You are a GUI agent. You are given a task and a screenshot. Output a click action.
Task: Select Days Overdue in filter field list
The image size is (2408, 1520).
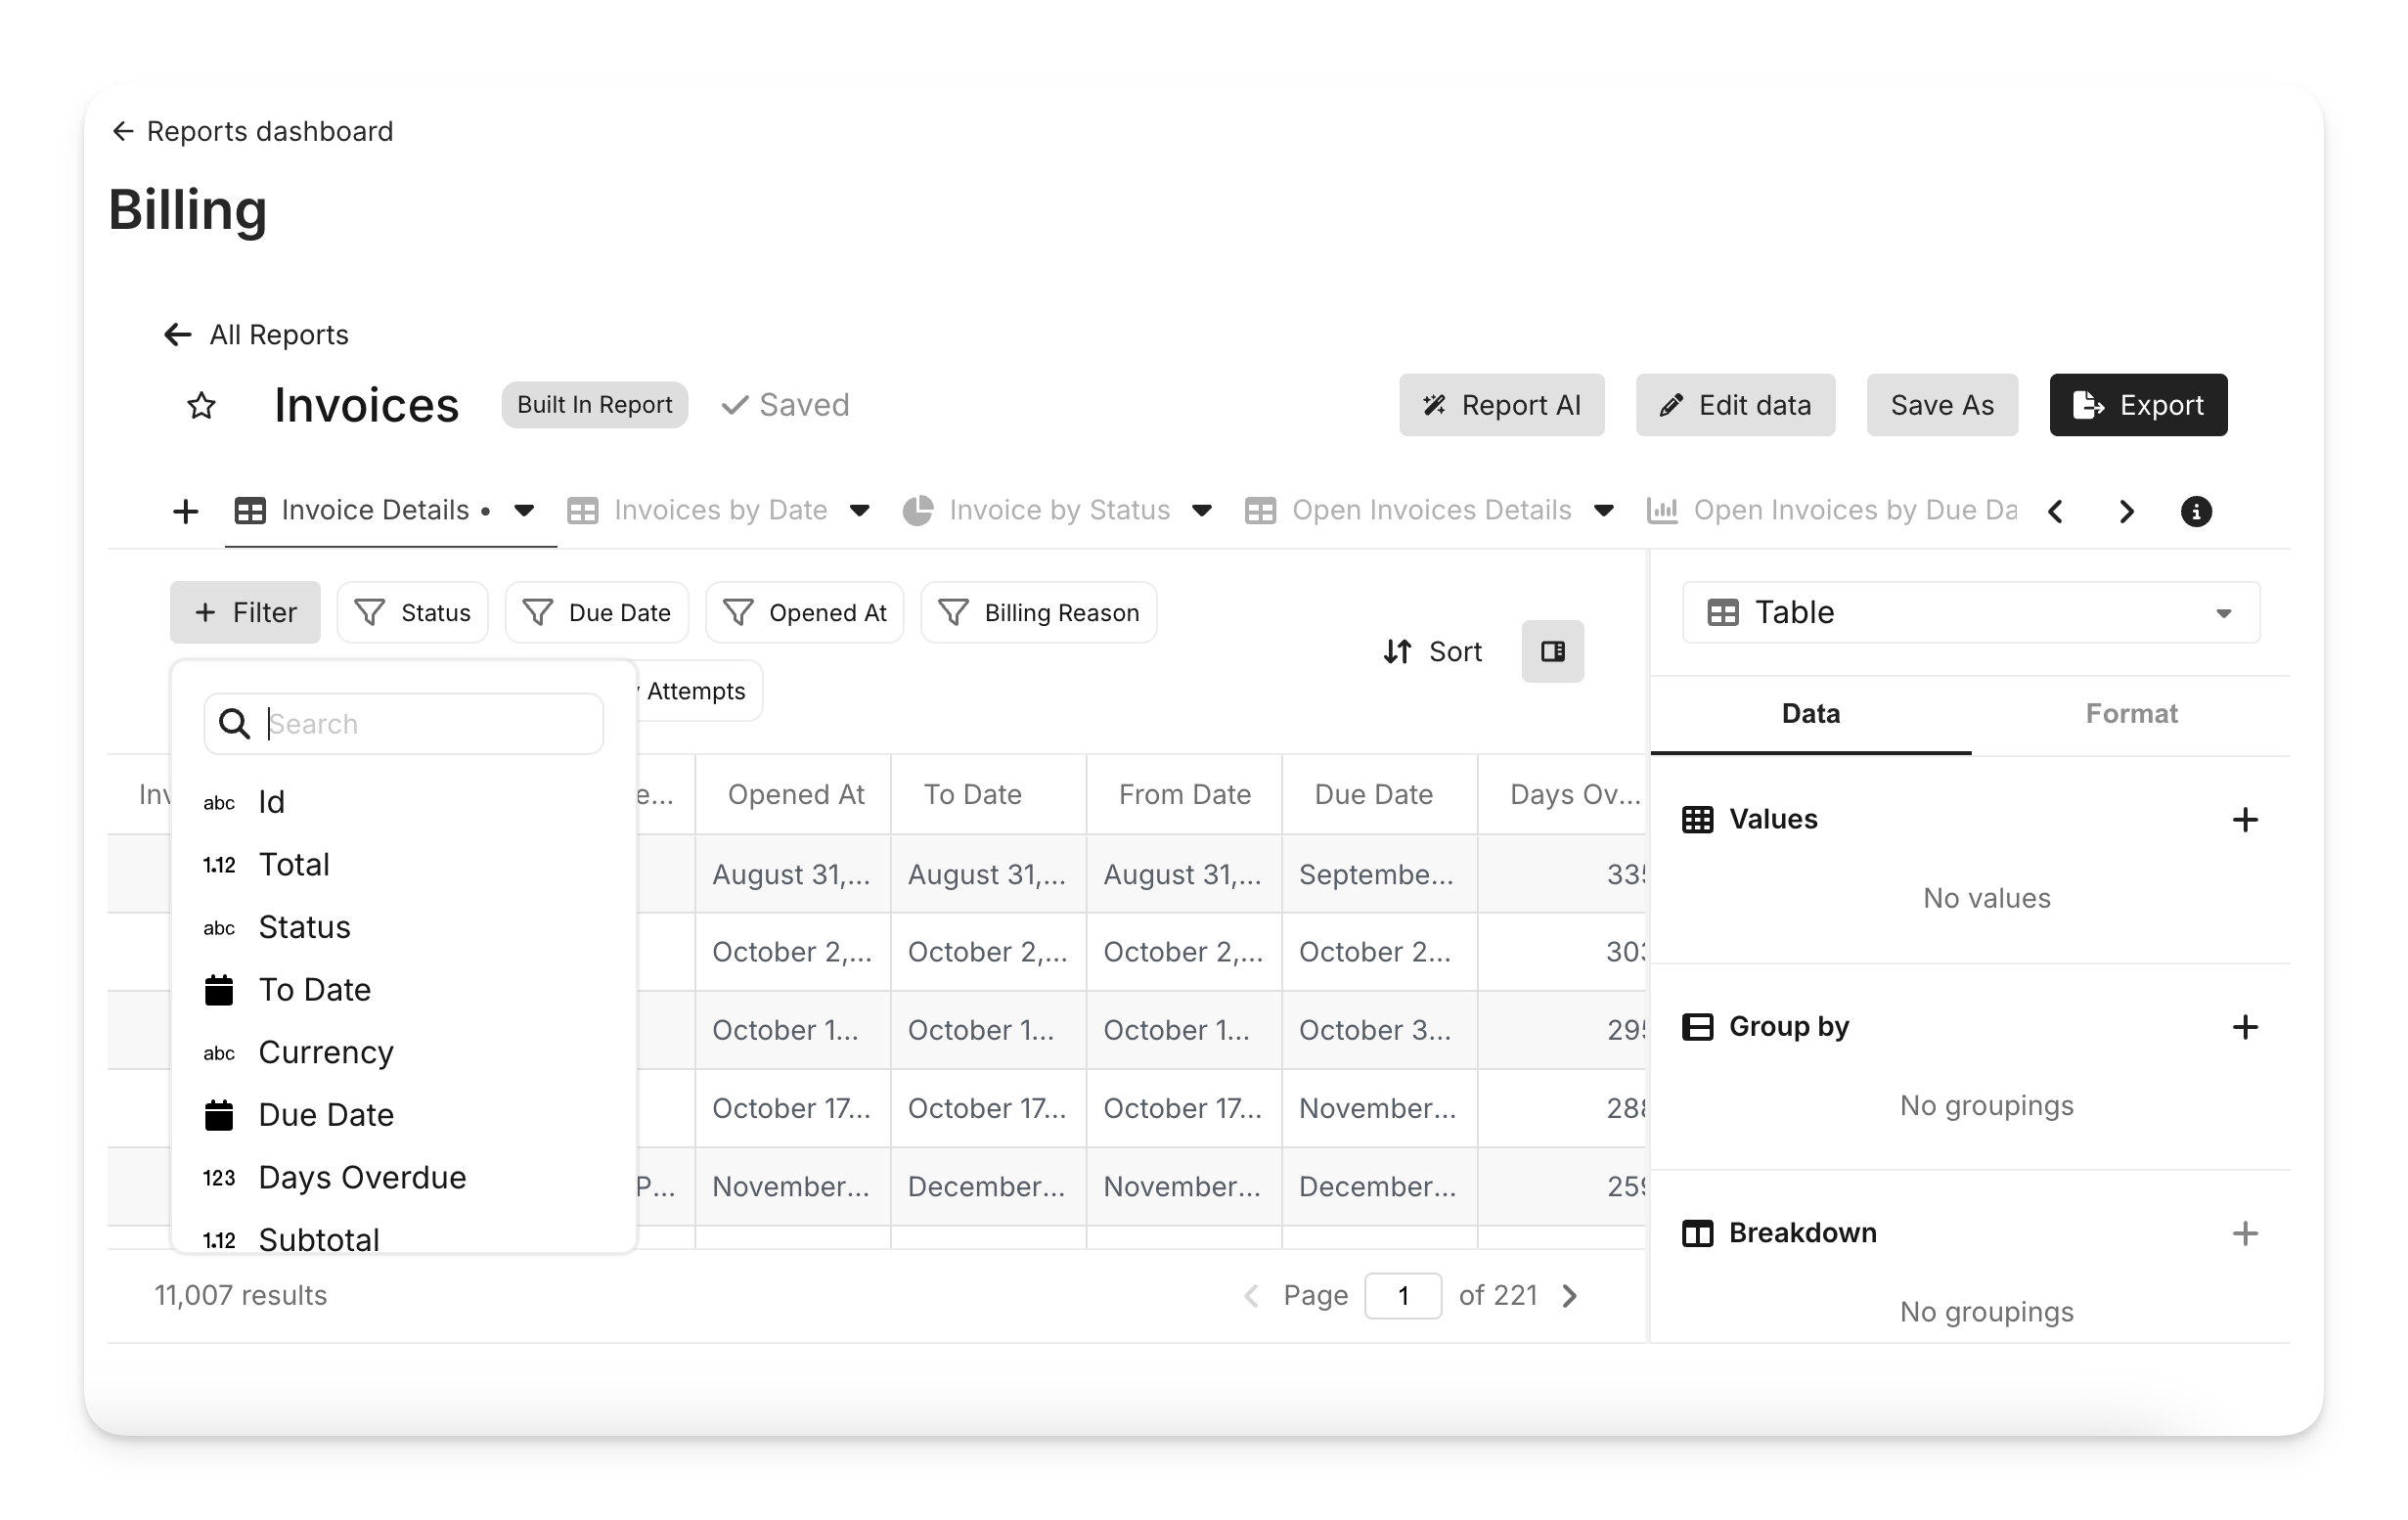click(362, 1178)
